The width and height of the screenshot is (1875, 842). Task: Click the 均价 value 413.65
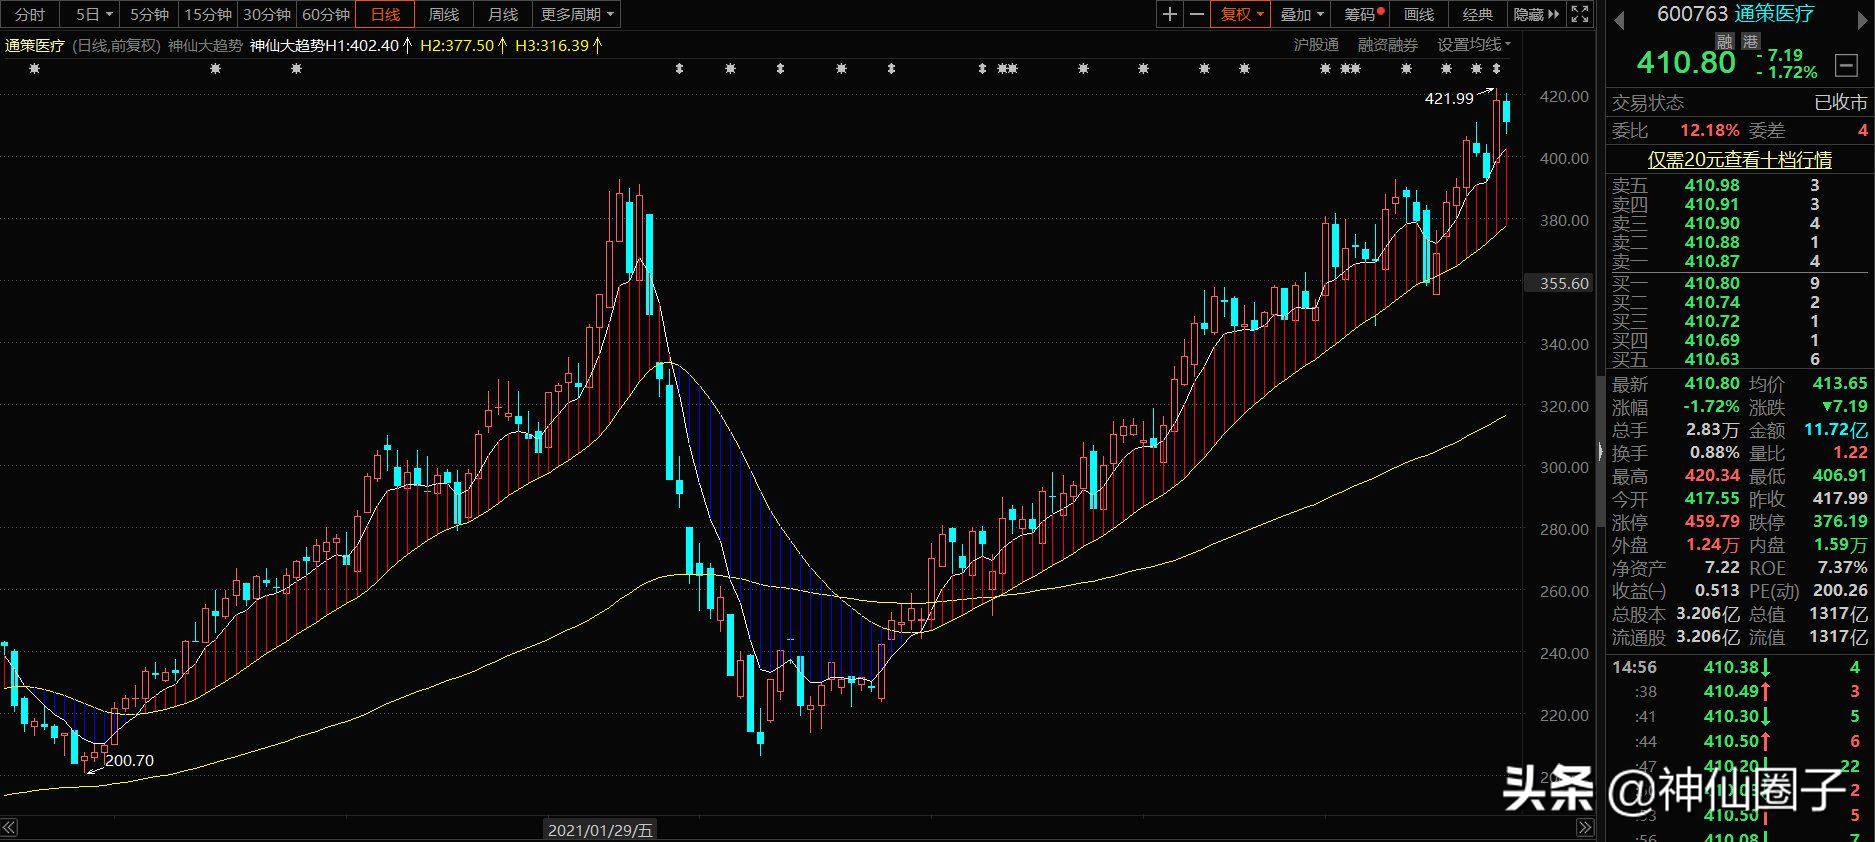1840,383
